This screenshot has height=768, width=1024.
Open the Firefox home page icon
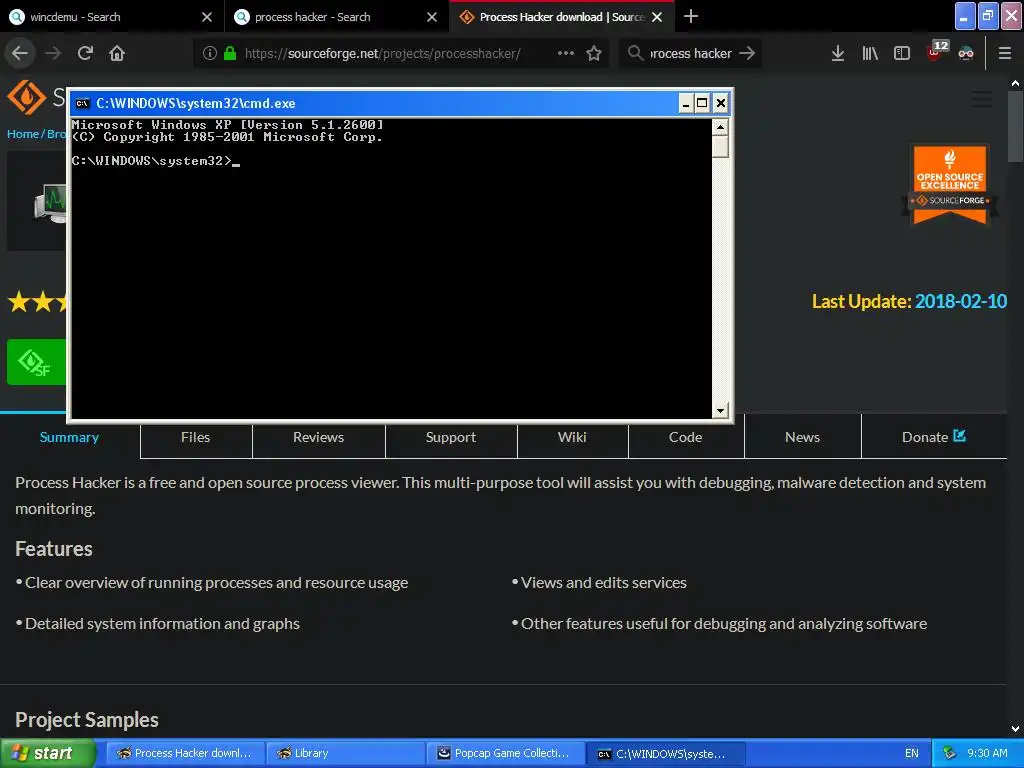pyautogui.click(x=117, y=53)
